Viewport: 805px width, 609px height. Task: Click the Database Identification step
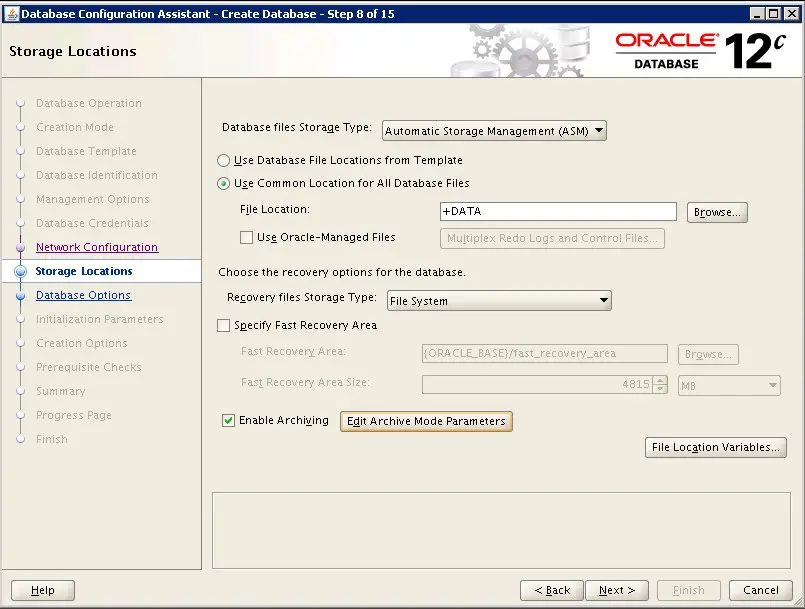(x=97, y=175)
